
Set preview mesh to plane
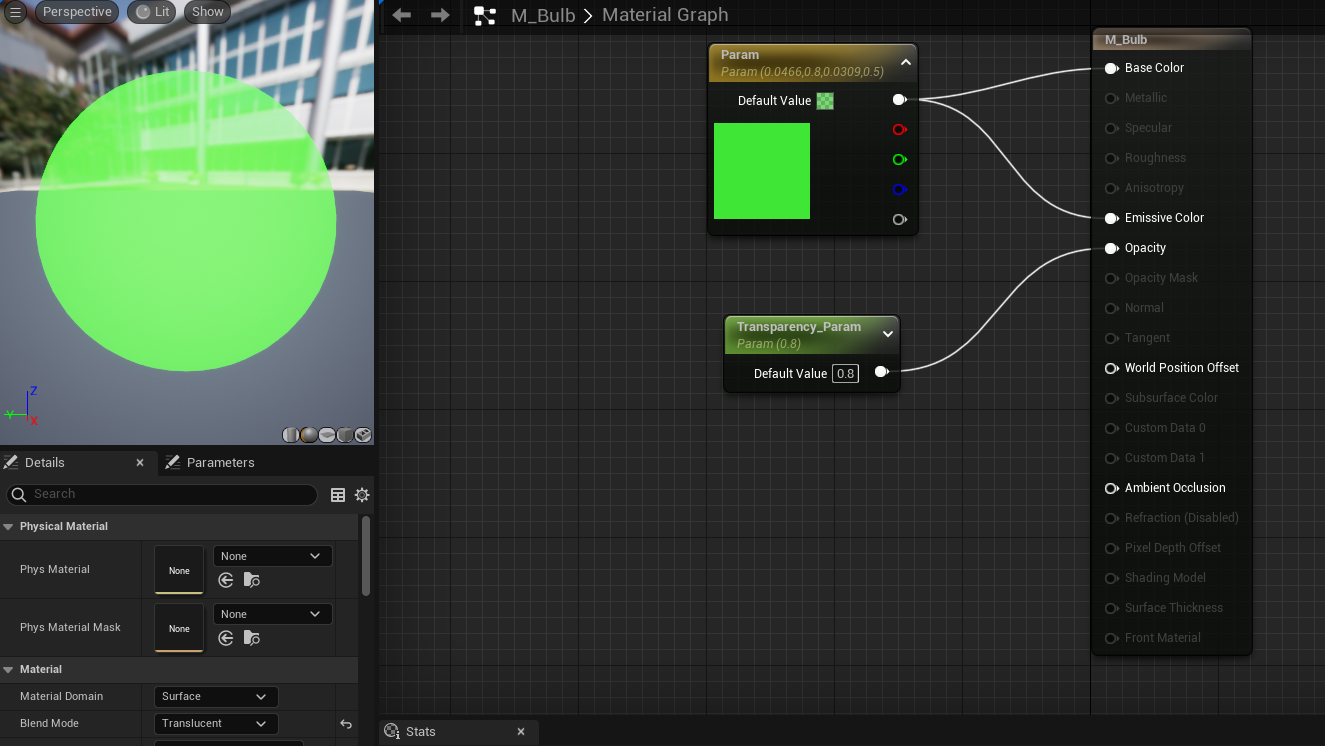tap(327, 435)
